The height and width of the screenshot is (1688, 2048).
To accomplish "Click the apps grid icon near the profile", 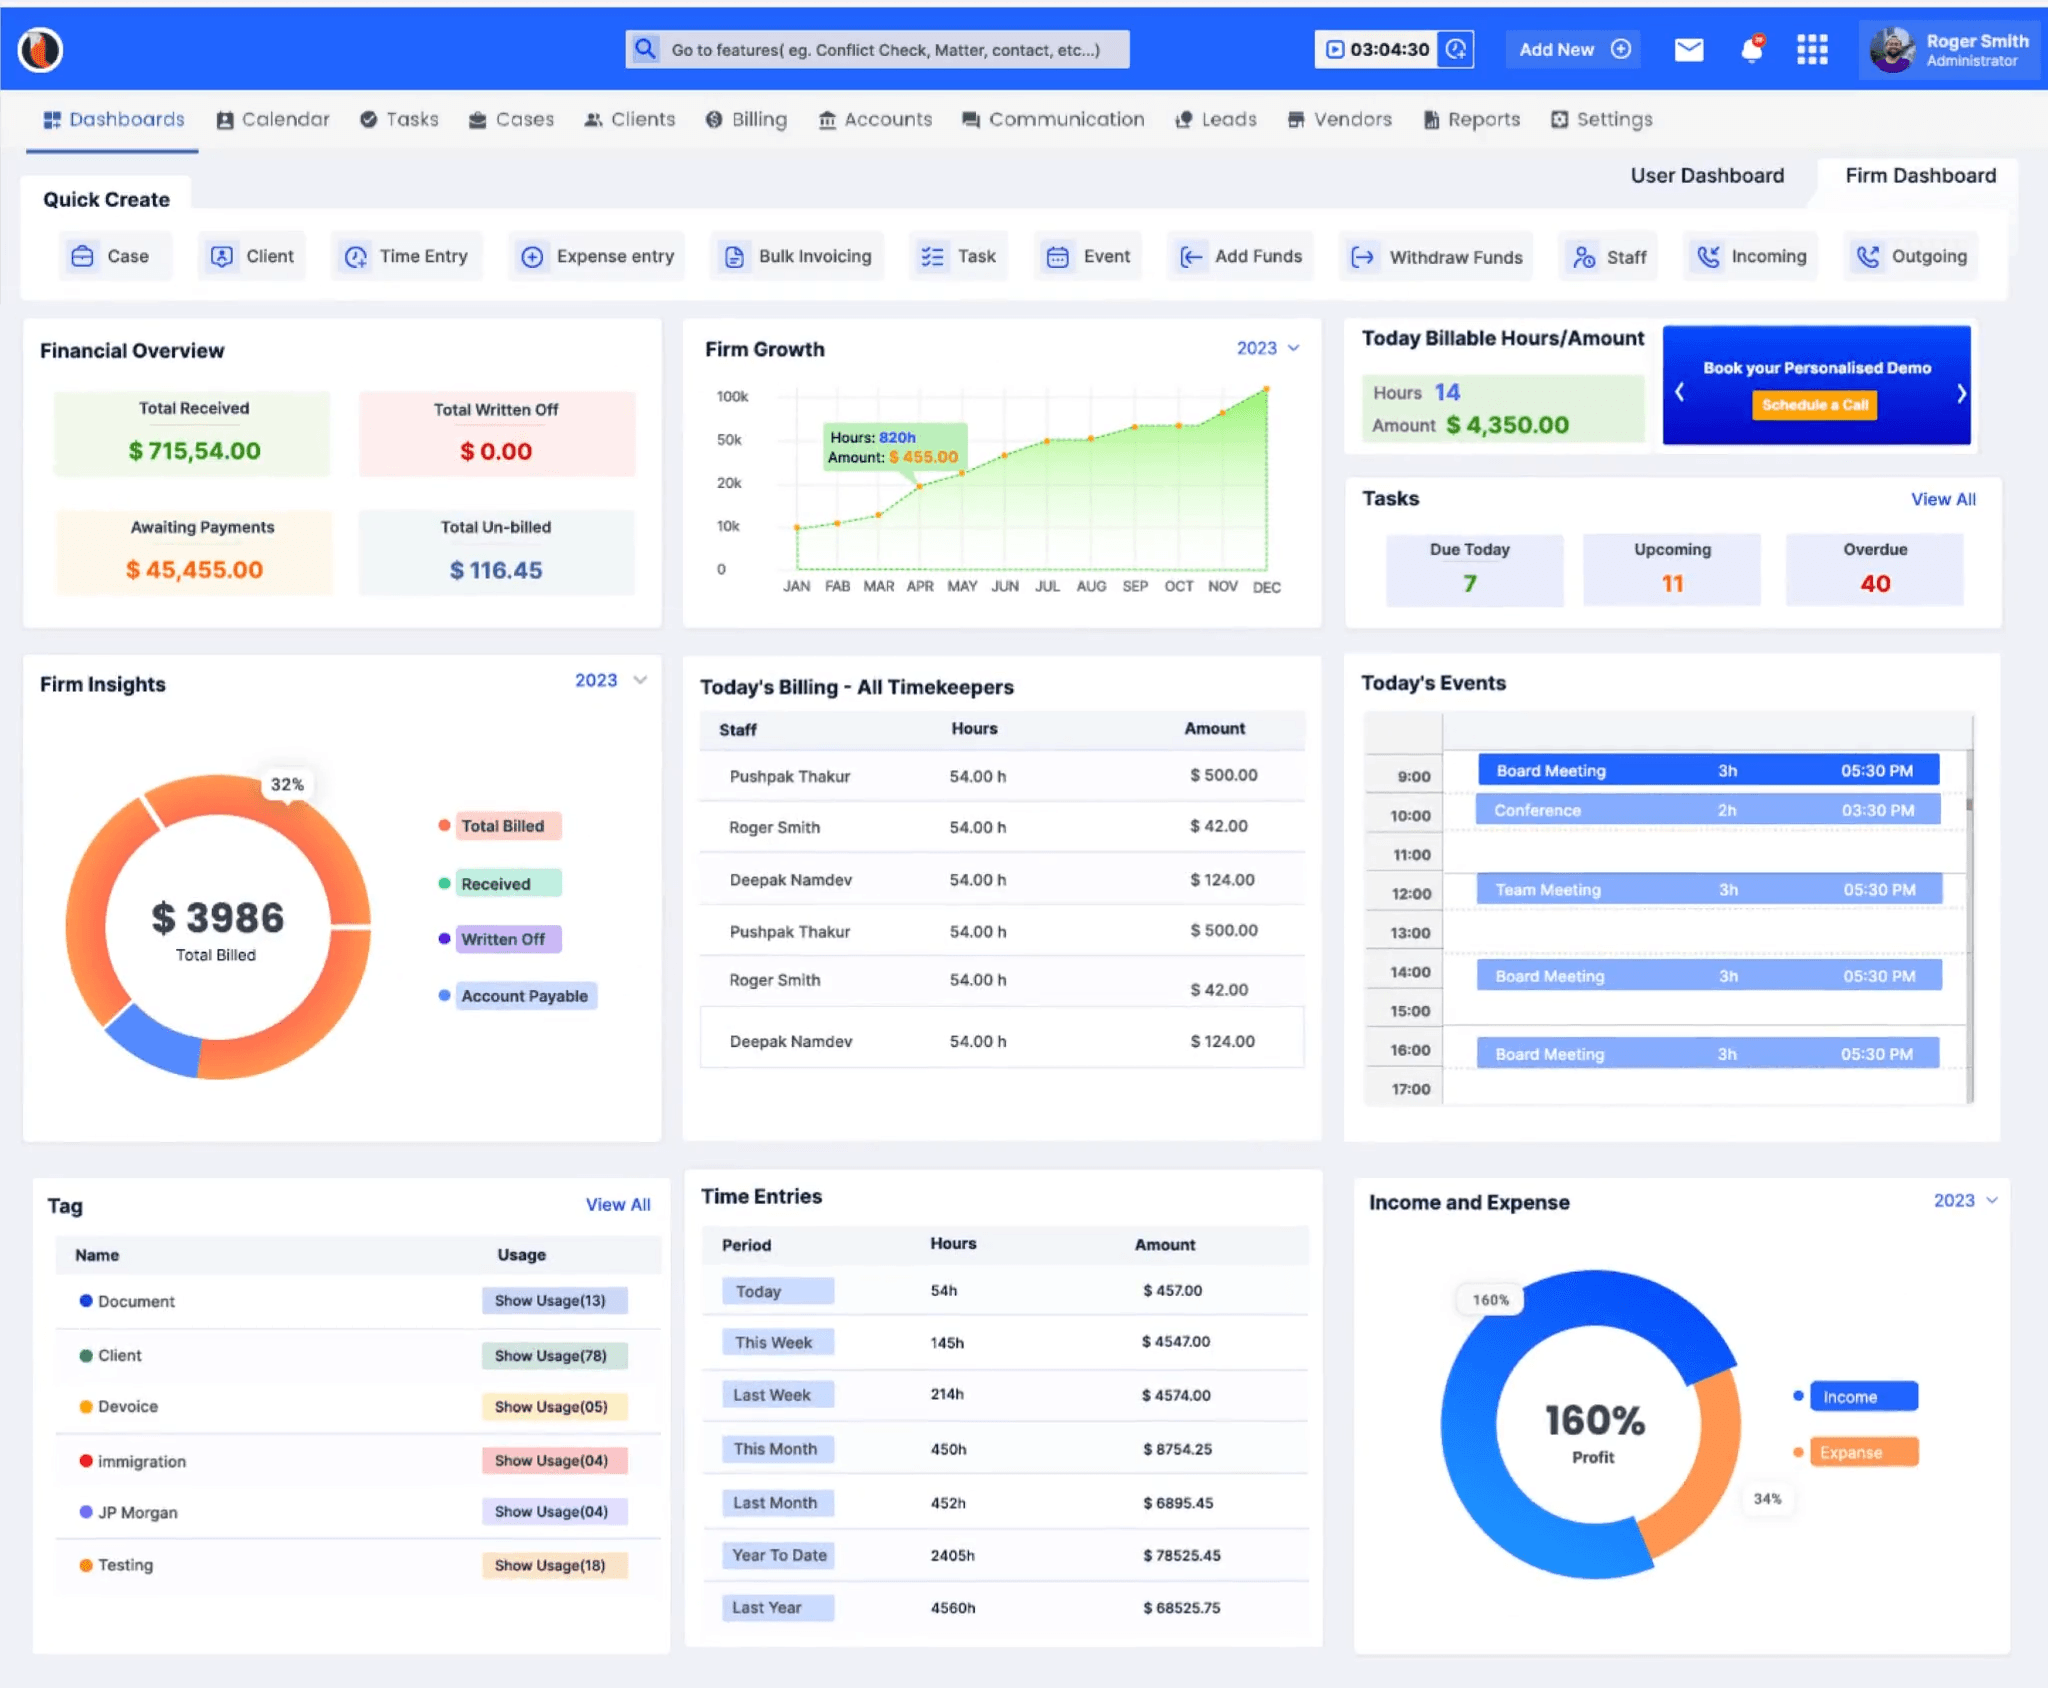I will [1813, 49].
